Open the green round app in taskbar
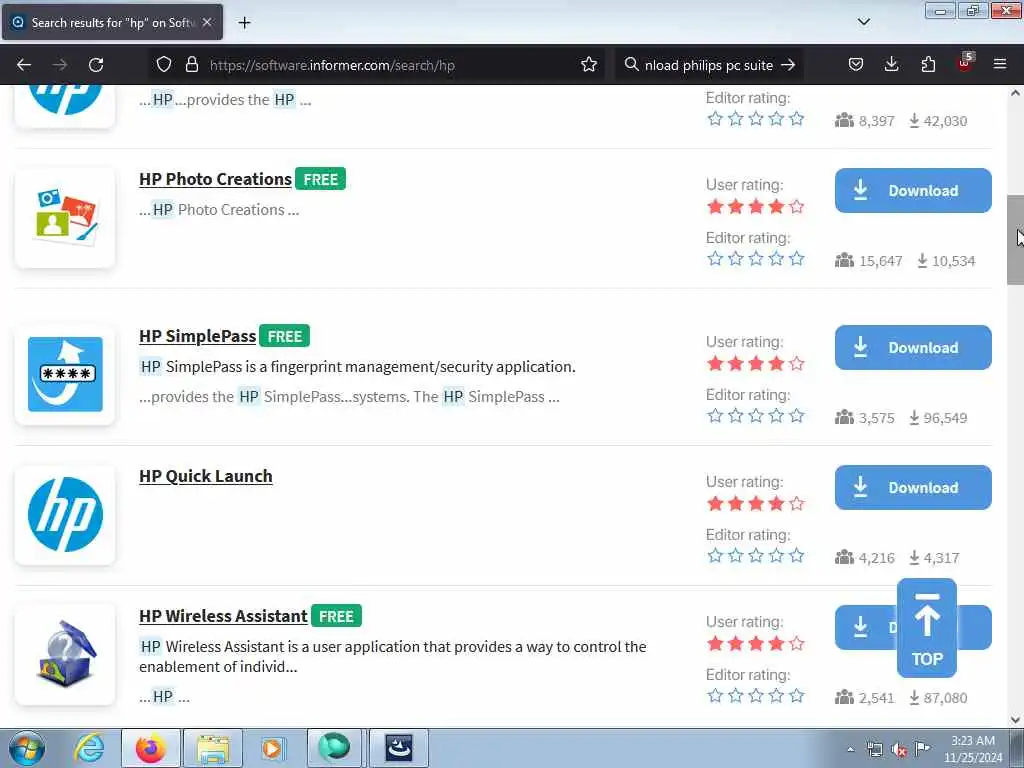The image size is (1024, 768). [x=334, y=748]
